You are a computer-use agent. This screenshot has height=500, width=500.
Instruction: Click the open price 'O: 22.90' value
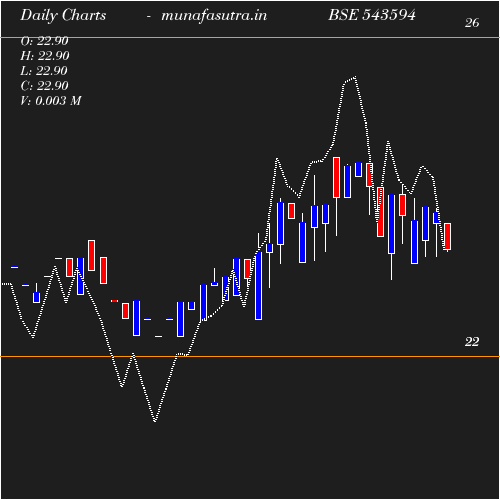click(44, 41)
